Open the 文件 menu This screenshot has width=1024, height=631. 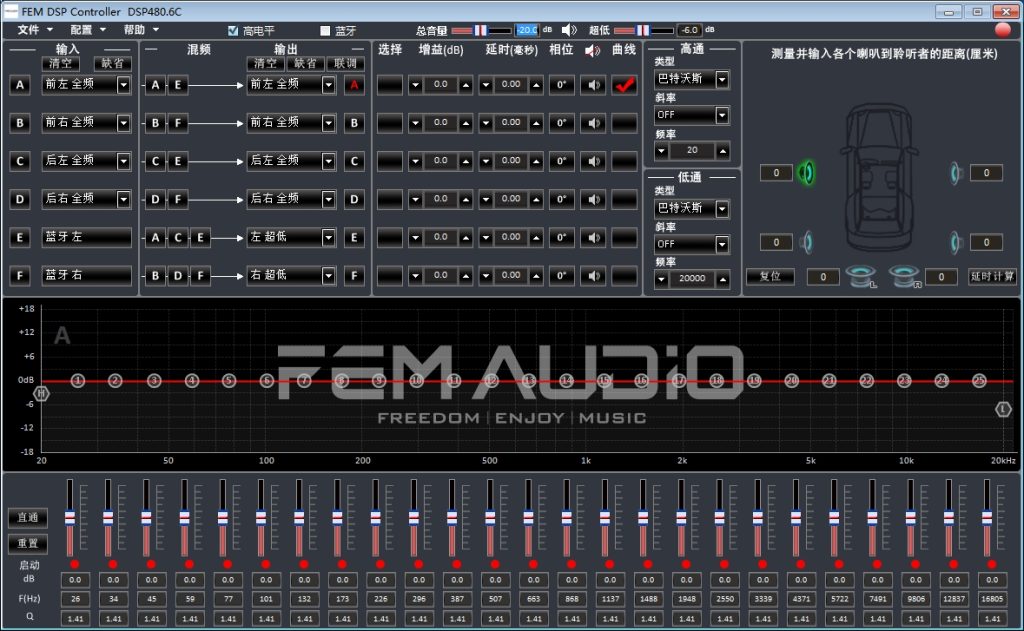click(34, 30)
